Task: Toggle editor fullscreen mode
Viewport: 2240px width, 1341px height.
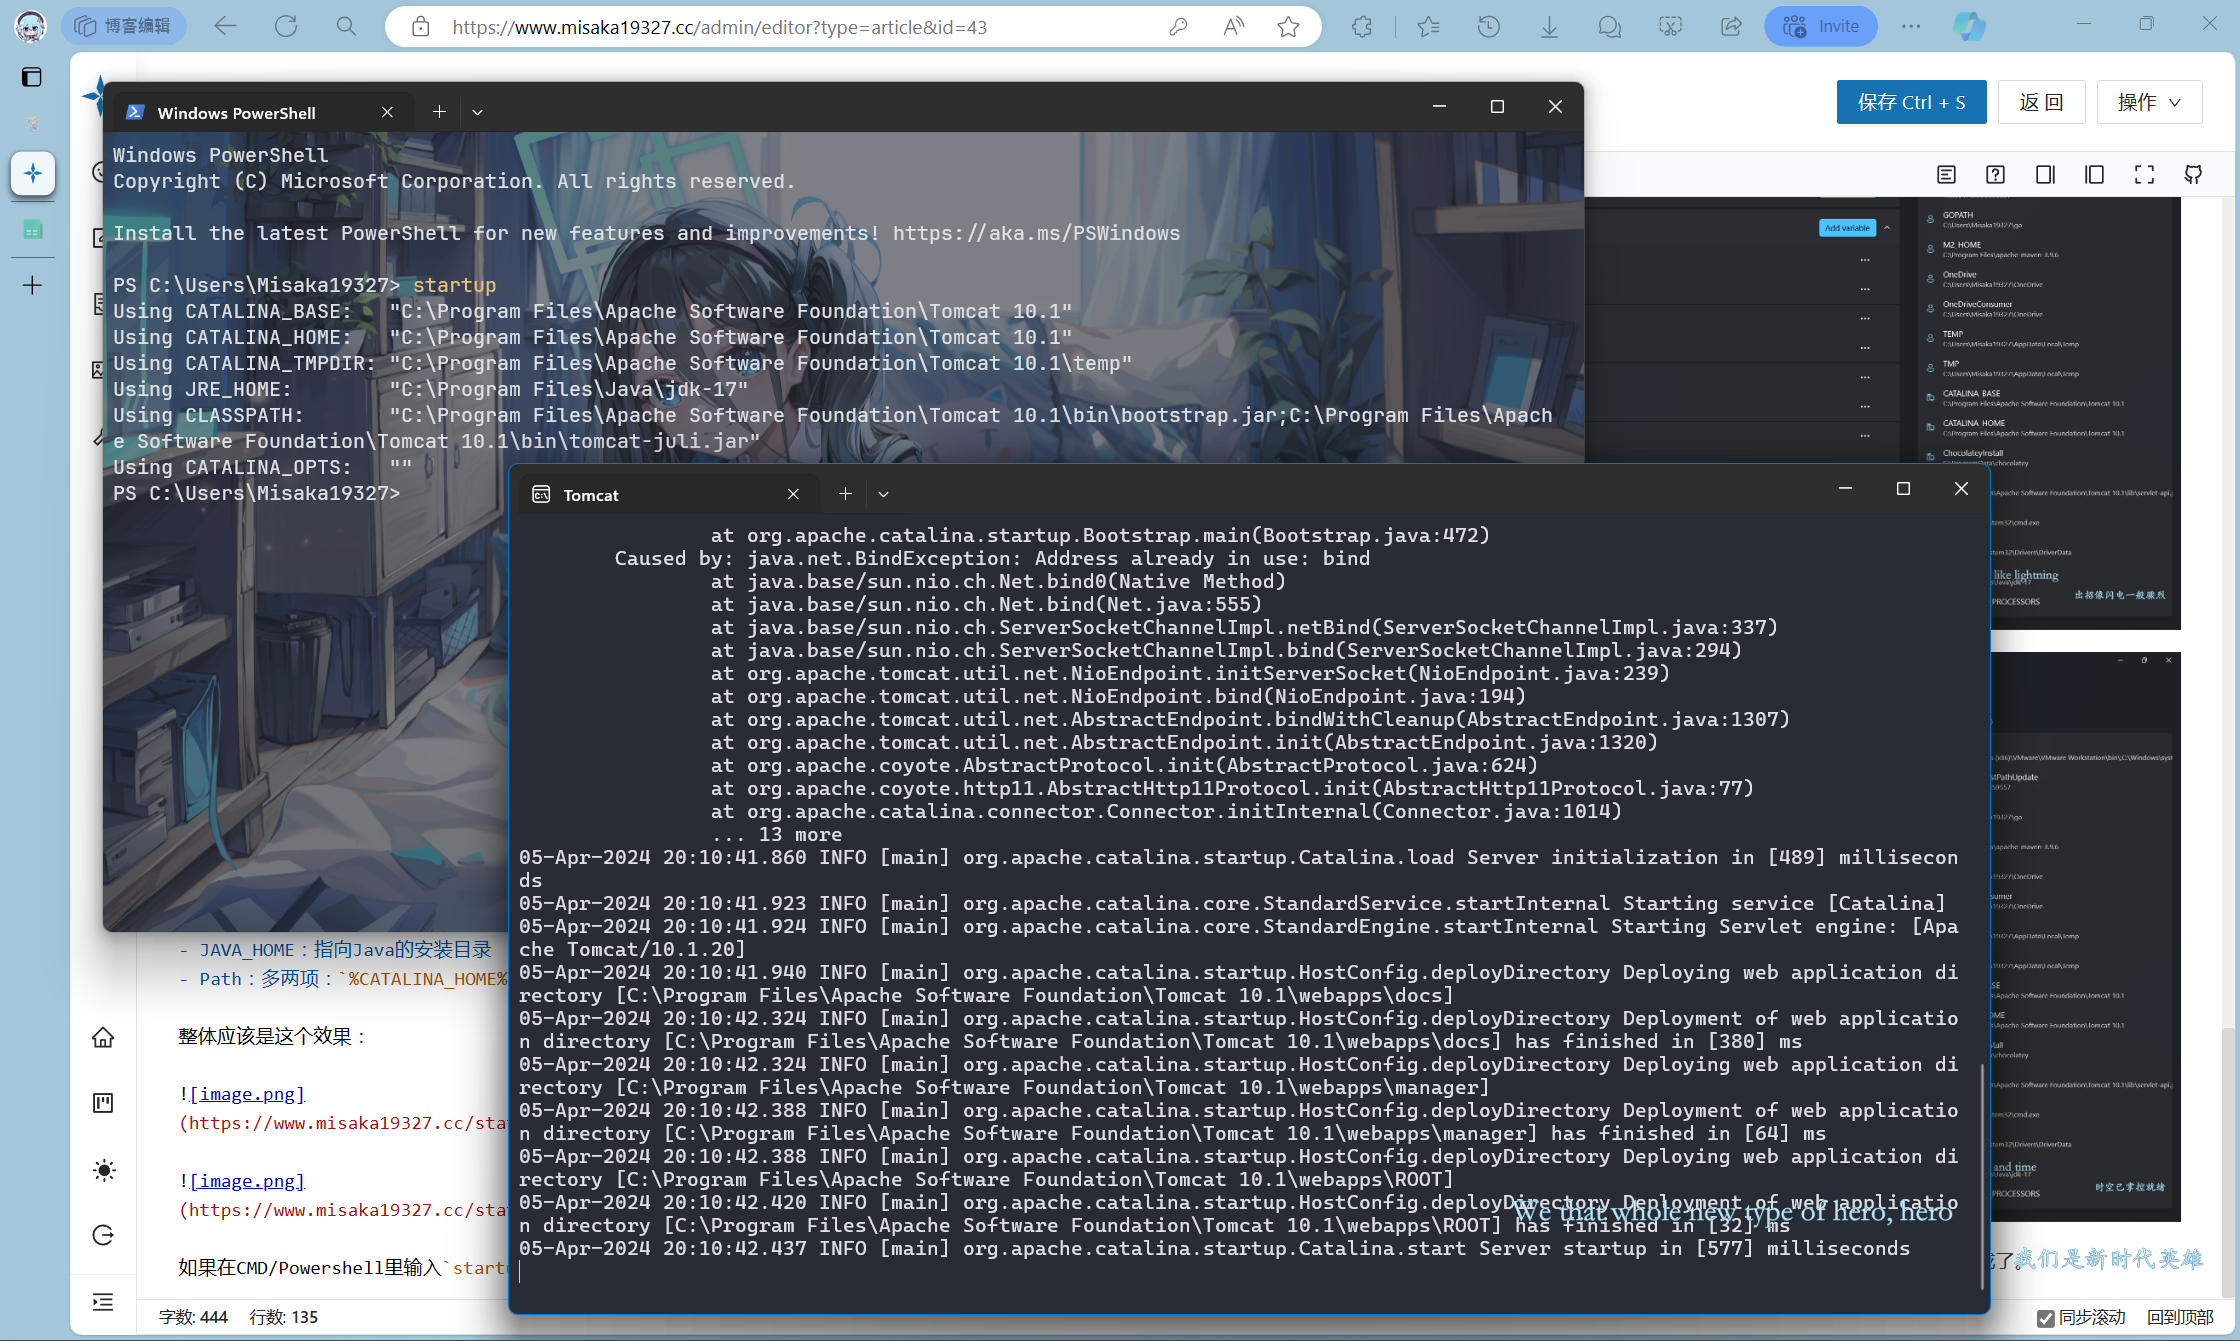Action: coord(2144,175)
